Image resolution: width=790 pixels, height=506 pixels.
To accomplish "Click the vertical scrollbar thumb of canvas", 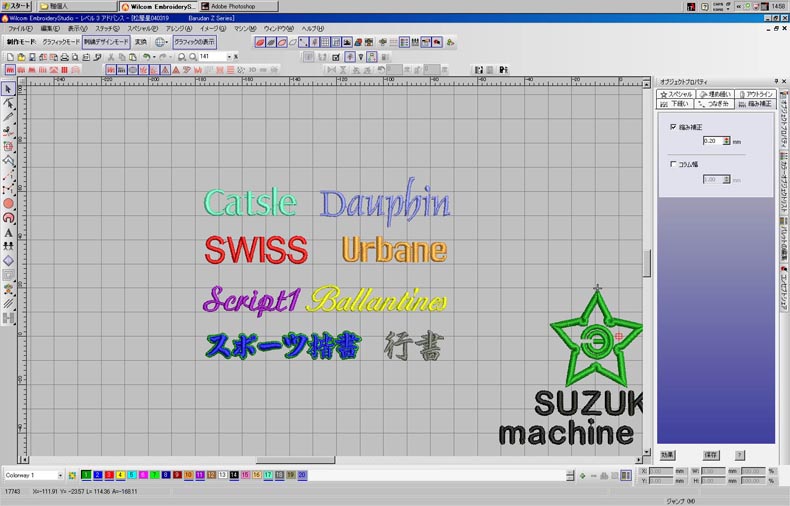I will pyautogui.click(x=646, y=263).
